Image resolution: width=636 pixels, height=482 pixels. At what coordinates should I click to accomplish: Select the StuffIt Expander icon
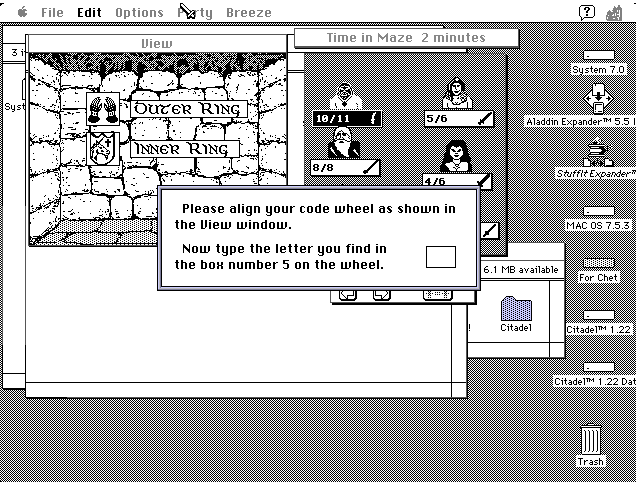pyautogui.click(x=598, y=152)
